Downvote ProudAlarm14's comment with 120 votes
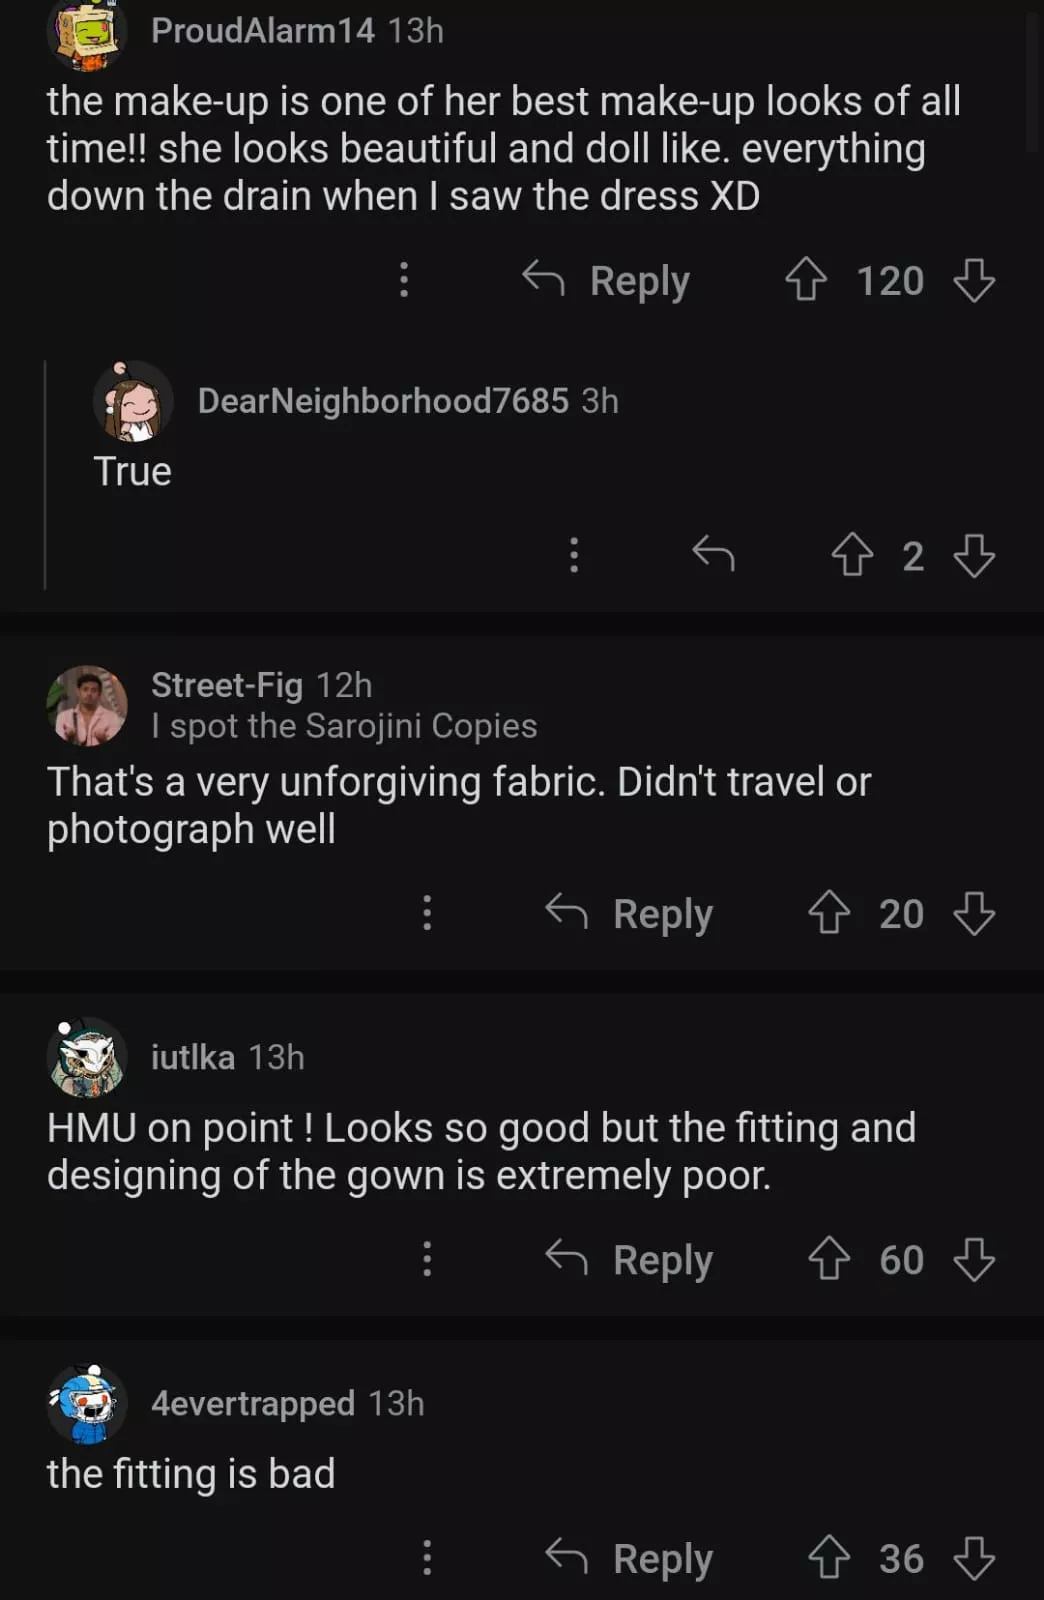Image resolution: width=1044 pixels, height=1600 pixels. pyautogui.click(x=973, y=280)
